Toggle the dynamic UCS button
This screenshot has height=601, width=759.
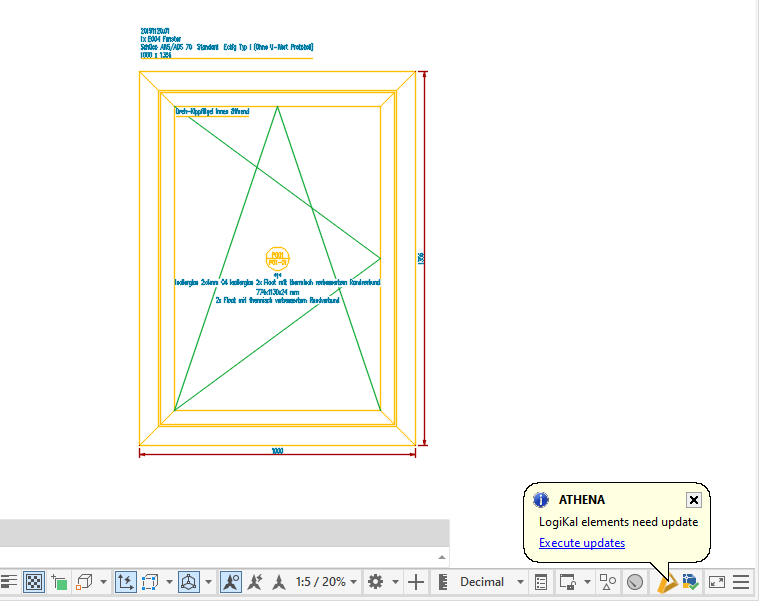pyautogui.click(x=126, y=581)
